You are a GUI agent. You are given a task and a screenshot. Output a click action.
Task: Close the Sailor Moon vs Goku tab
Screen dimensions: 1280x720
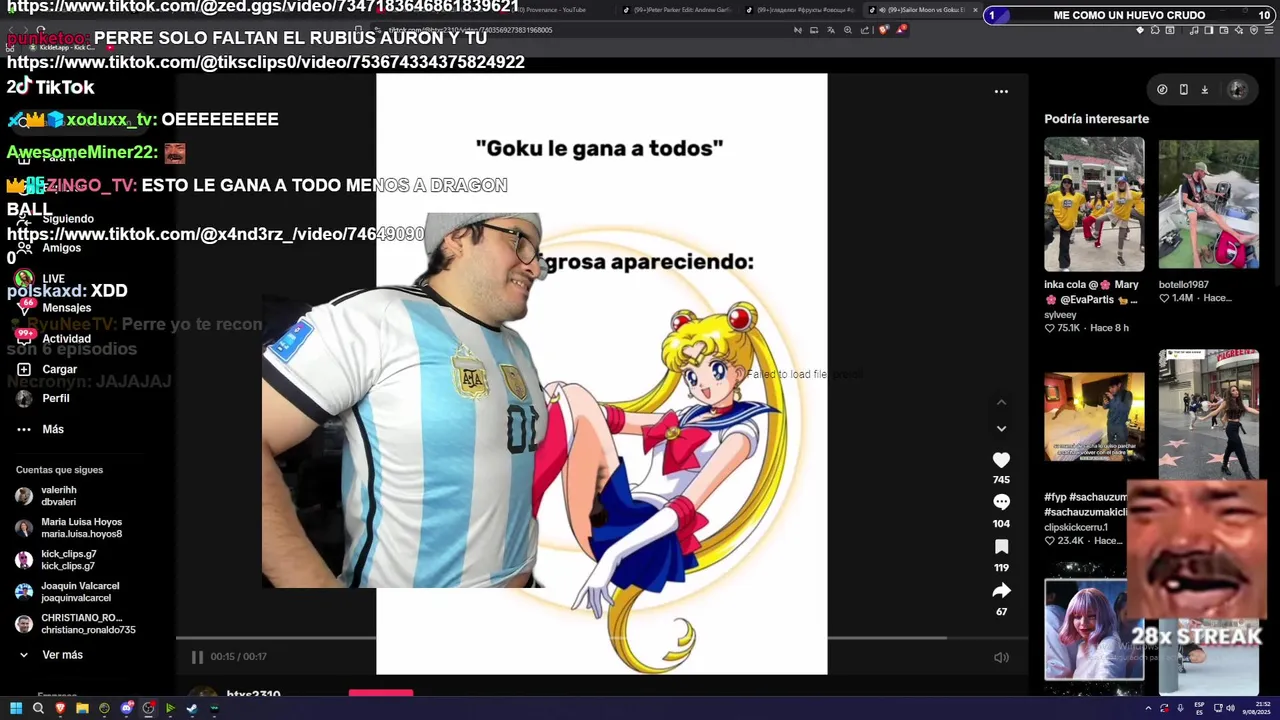pyautogui.click(x=975, y=10)
